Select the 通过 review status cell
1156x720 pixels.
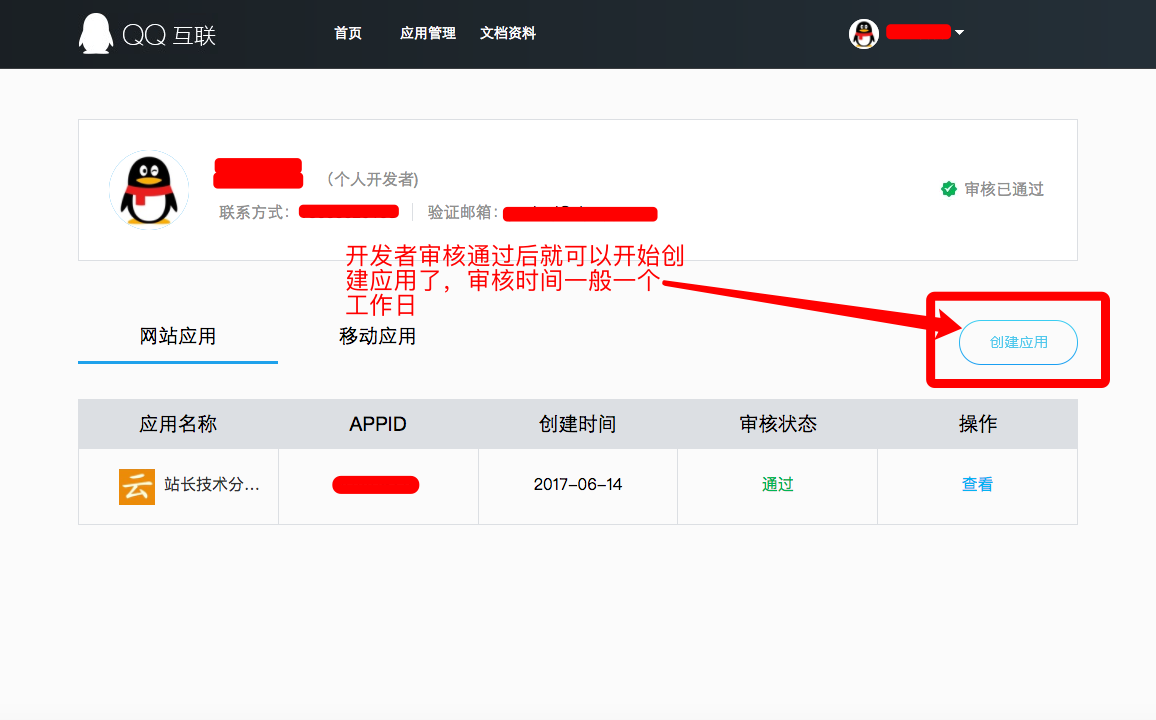point(777,484)
